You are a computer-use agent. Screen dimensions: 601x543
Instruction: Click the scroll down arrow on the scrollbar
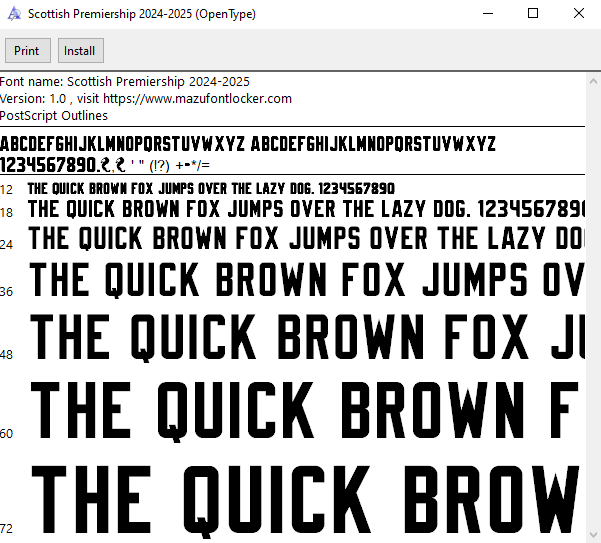[593, 535]
